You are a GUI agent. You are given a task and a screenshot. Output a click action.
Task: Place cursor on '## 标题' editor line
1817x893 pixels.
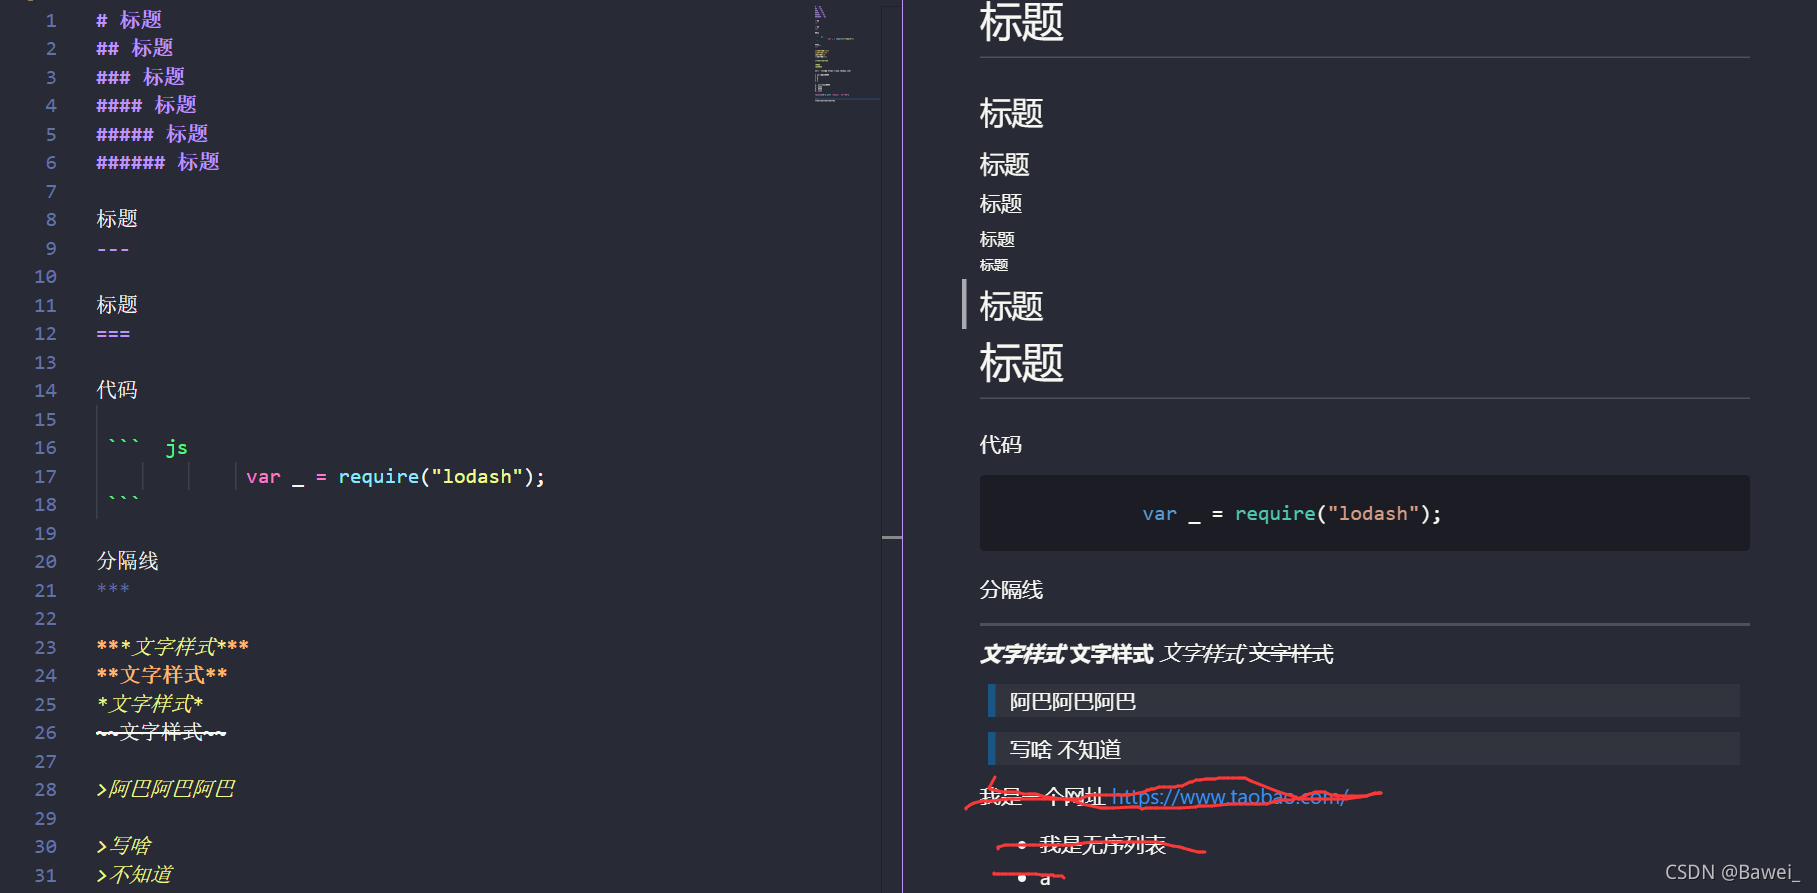click(x=135, y=48)
